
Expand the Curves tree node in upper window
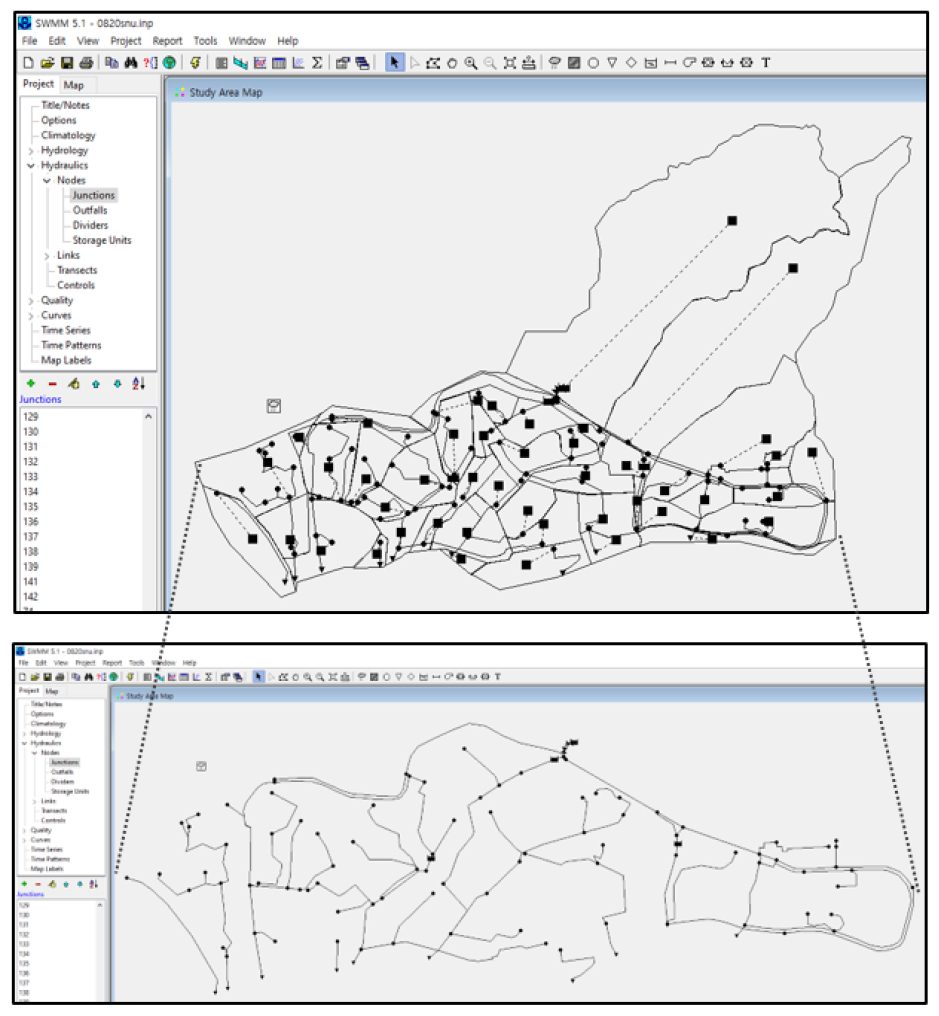(x=31, y=316)
